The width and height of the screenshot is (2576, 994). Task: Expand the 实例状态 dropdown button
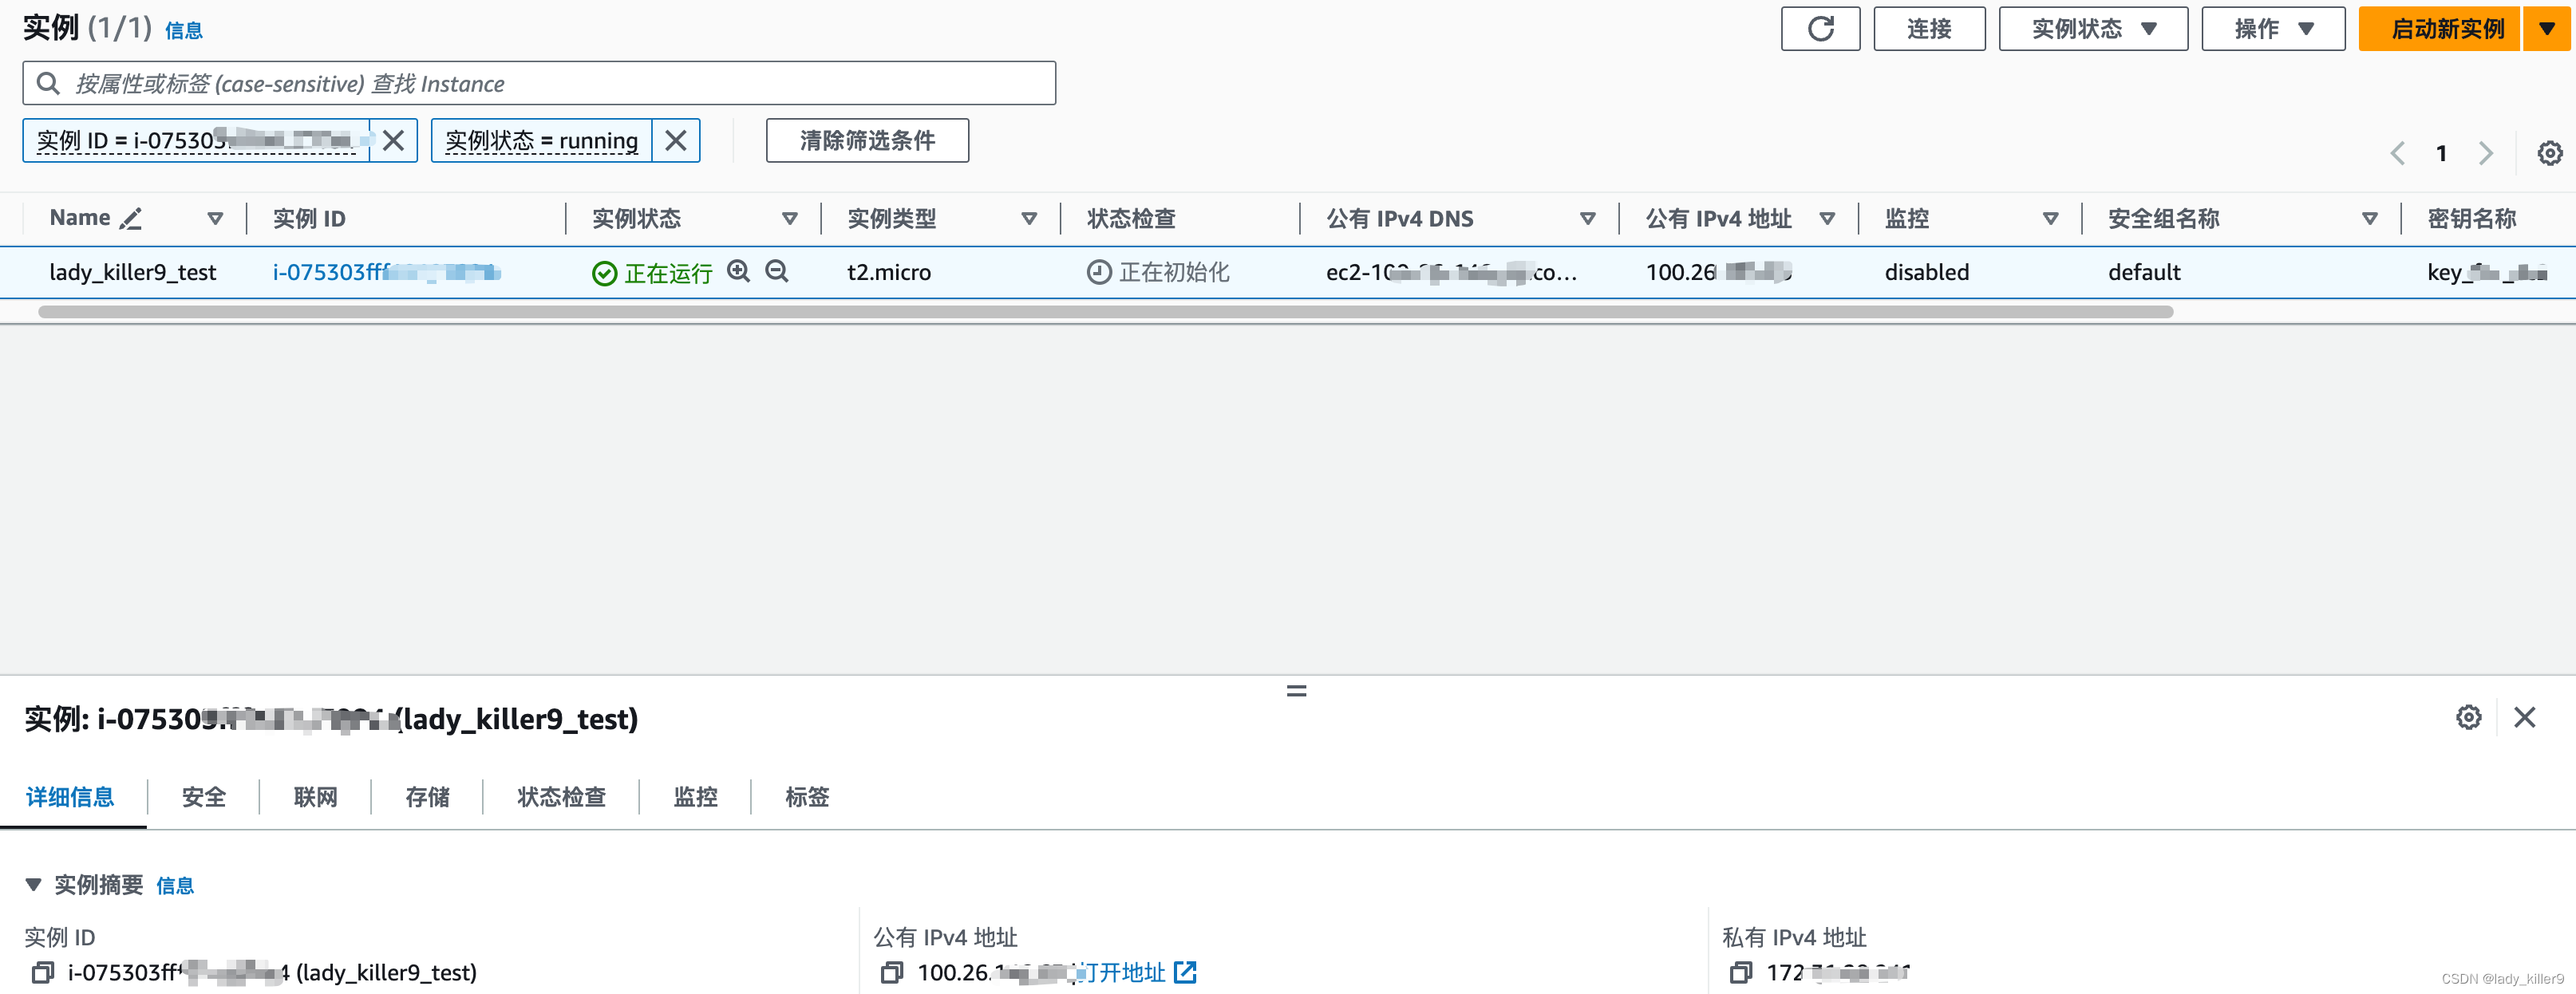click(2093, 29)
